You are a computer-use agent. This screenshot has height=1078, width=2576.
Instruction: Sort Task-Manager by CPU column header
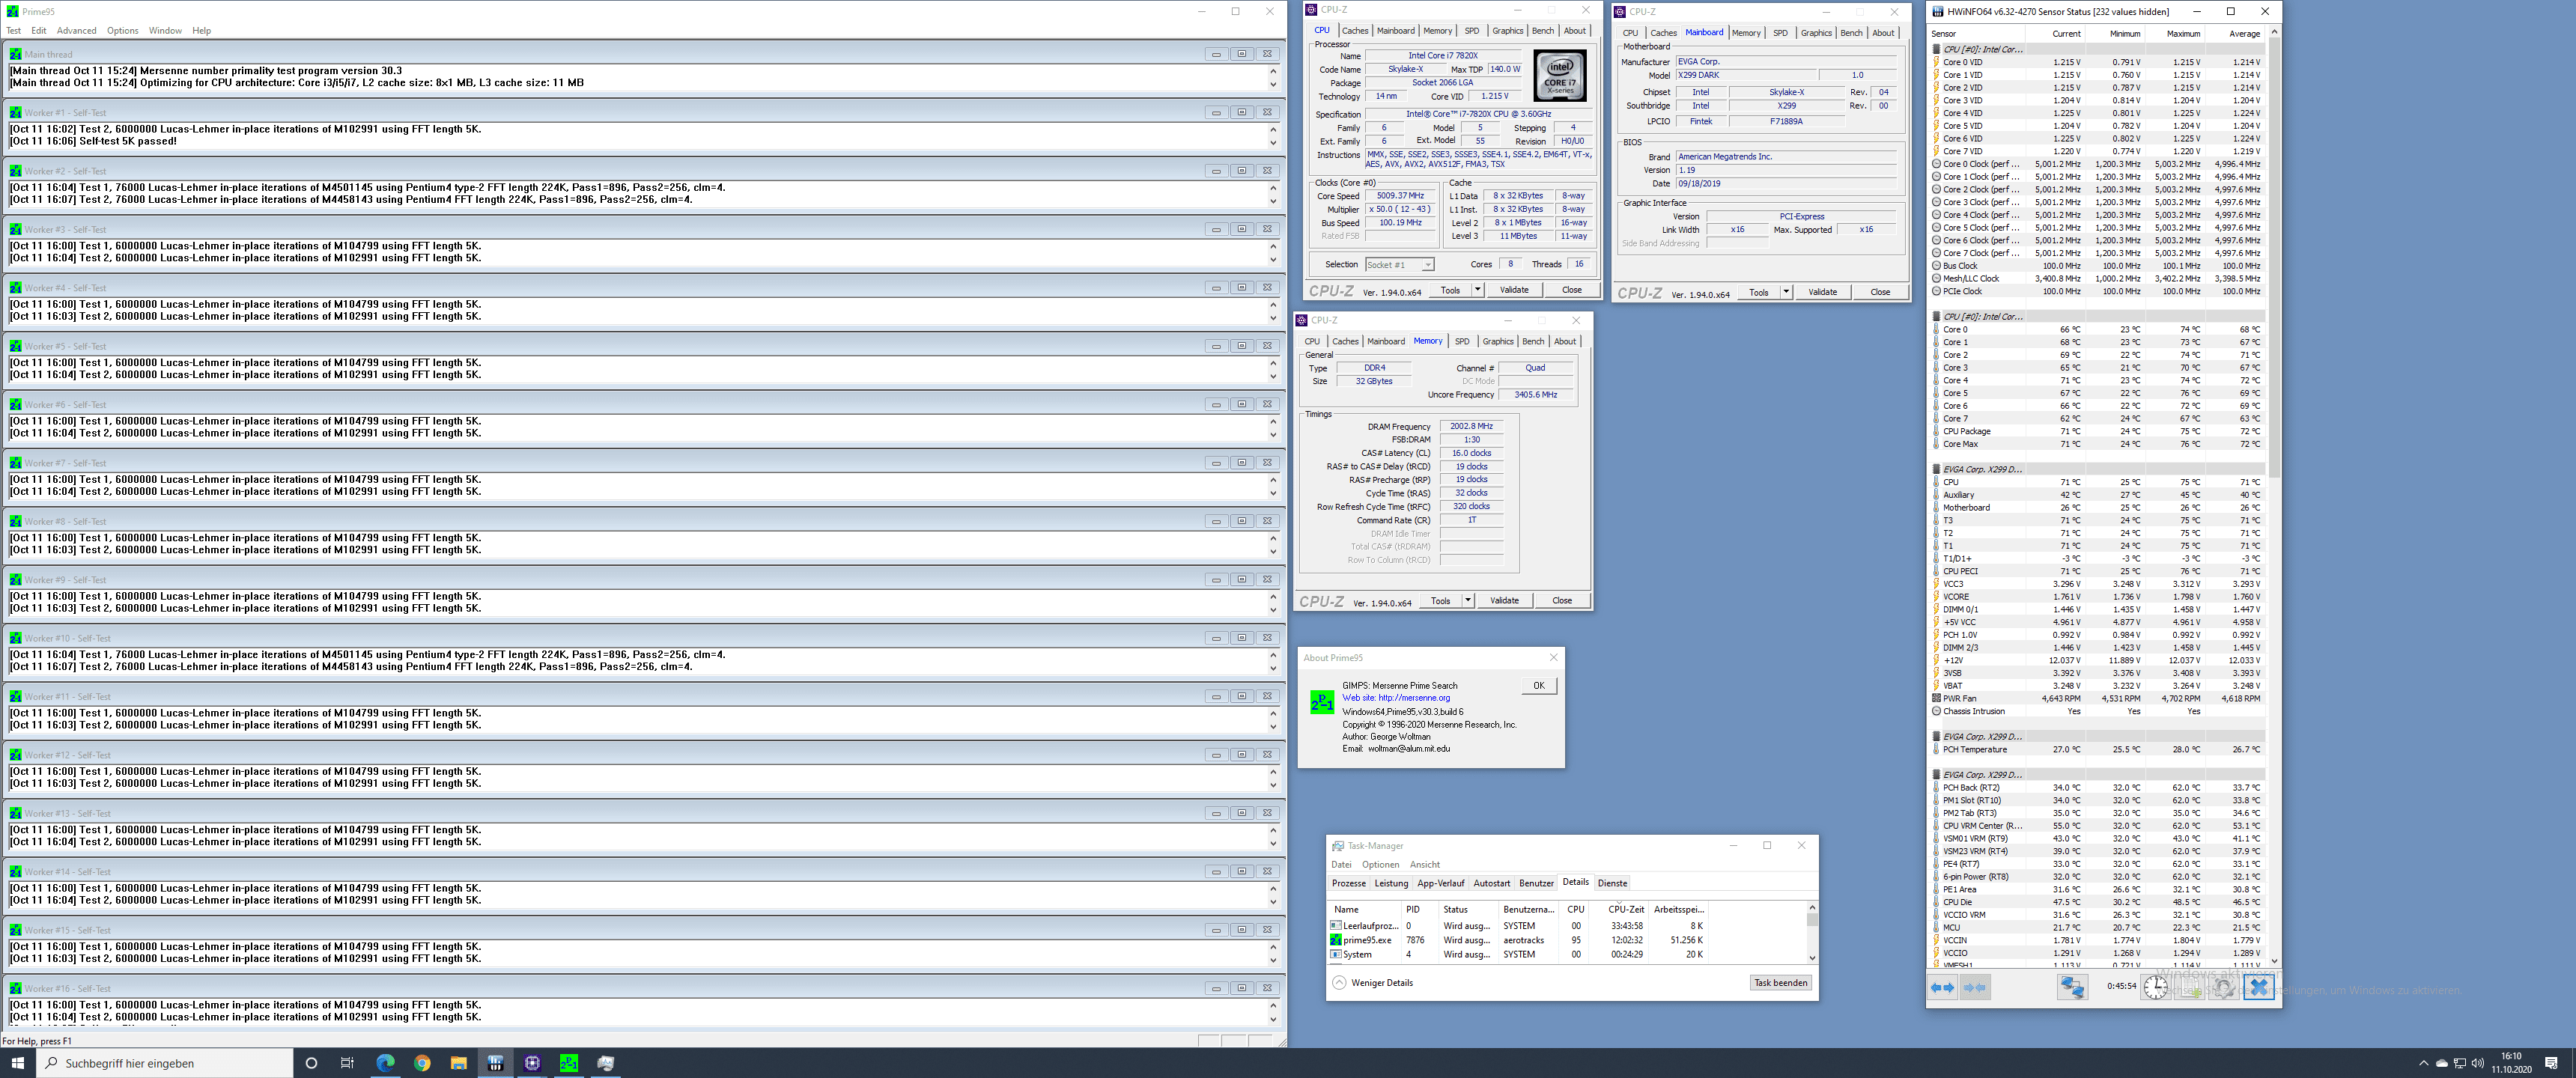[1575, 910]
